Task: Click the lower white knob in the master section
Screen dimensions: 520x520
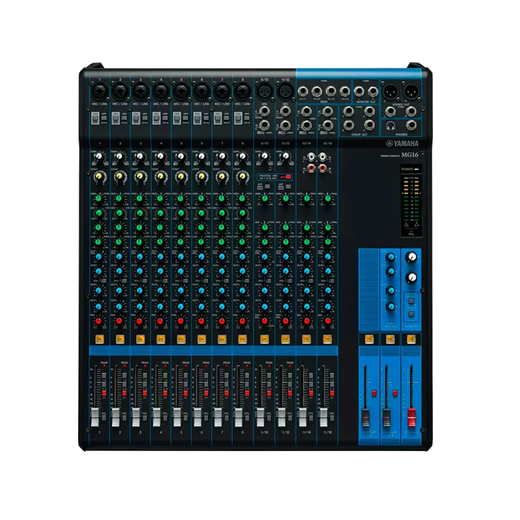Action: tap(412, 277)
